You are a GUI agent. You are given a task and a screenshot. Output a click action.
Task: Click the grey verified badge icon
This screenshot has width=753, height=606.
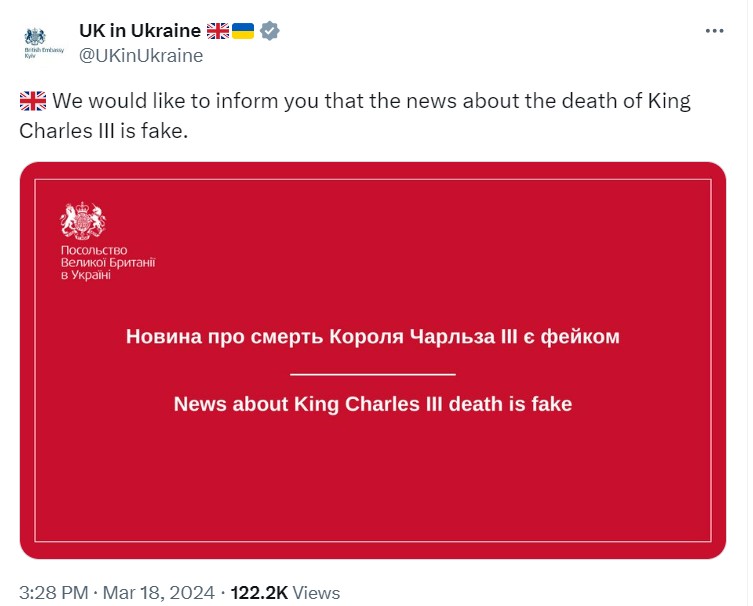click(270, 31)
